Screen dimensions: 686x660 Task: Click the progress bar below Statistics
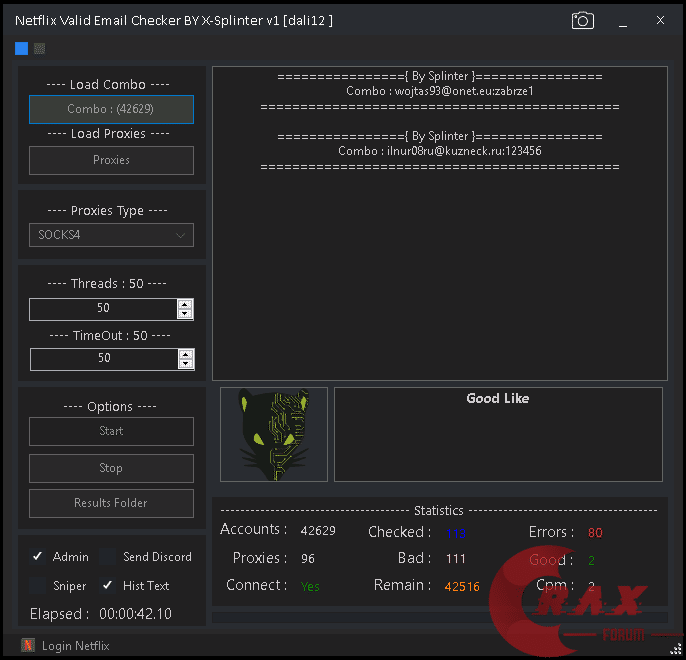pyautogui.click(x=440, y=617)
